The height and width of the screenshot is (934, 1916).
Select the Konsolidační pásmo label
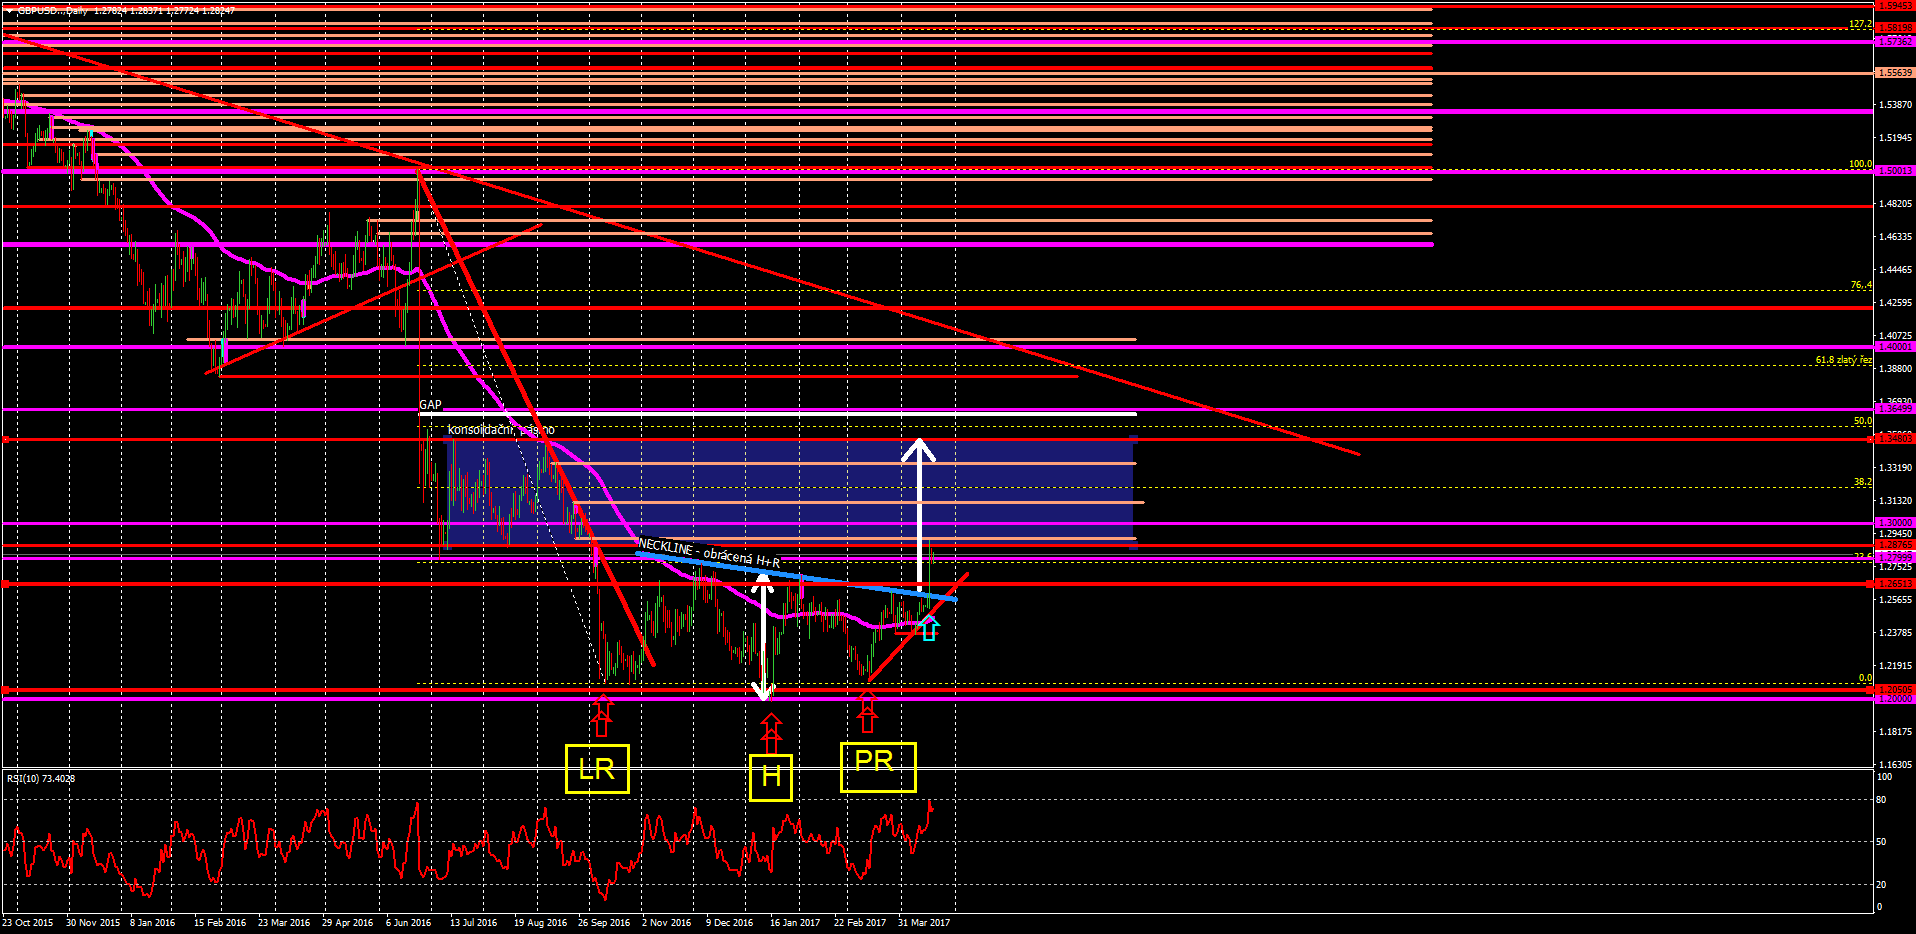pyautogui.click(x=501, y=430)
